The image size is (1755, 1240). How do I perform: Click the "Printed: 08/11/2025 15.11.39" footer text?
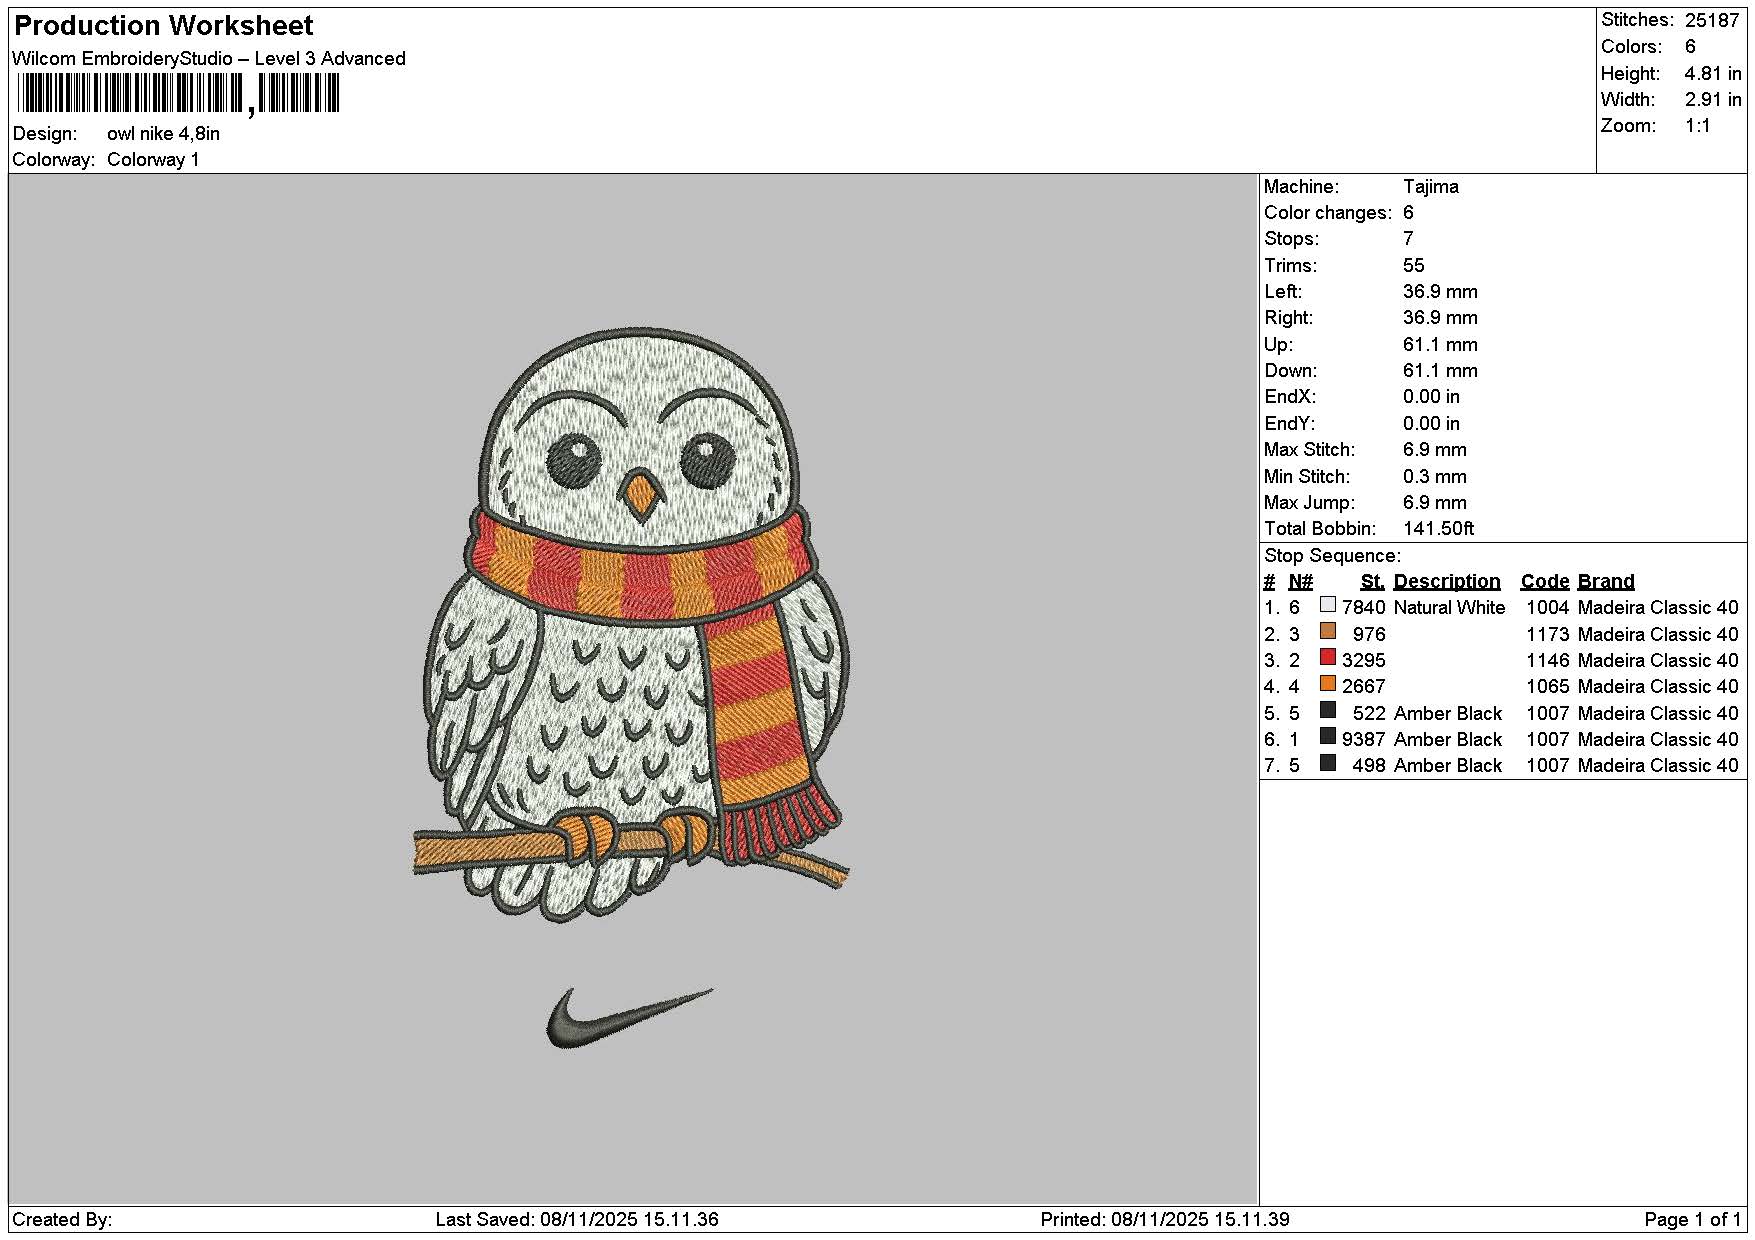point(1165,1220)
